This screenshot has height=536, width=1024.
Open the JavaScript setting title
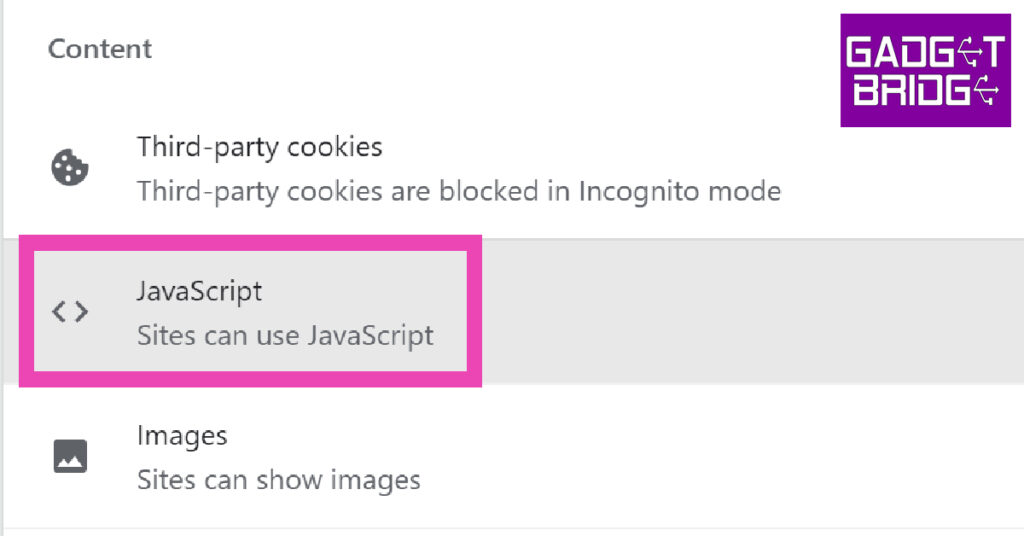(199, 292)
